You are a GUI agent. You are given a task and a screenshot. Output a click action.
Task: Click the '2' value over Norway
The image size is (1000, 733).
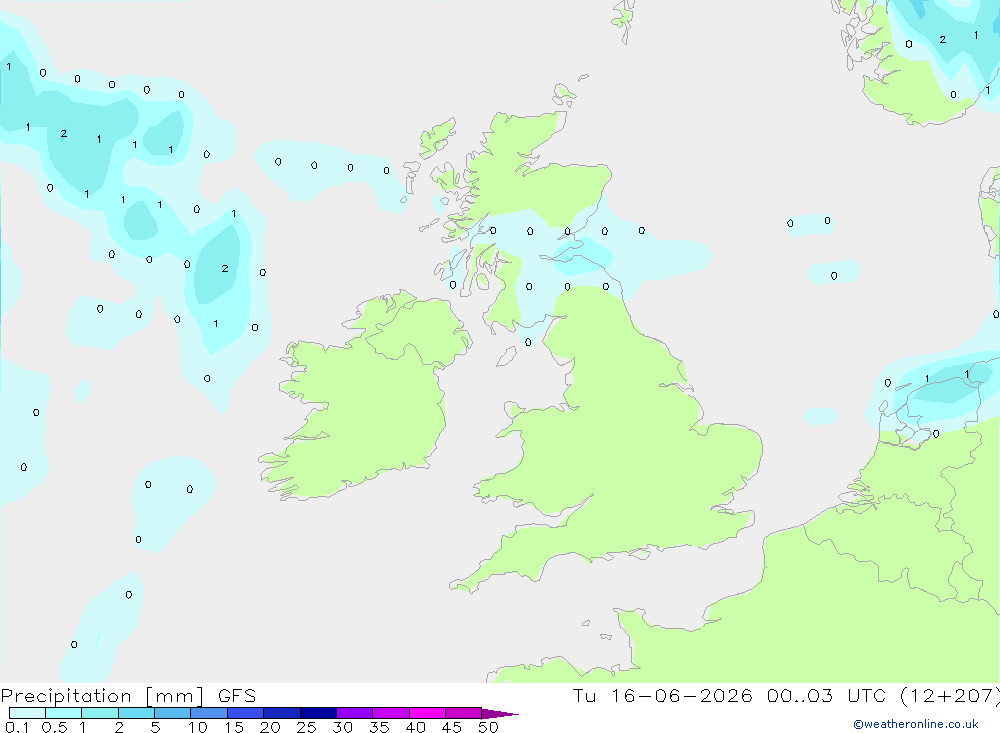tap(943, 40)
